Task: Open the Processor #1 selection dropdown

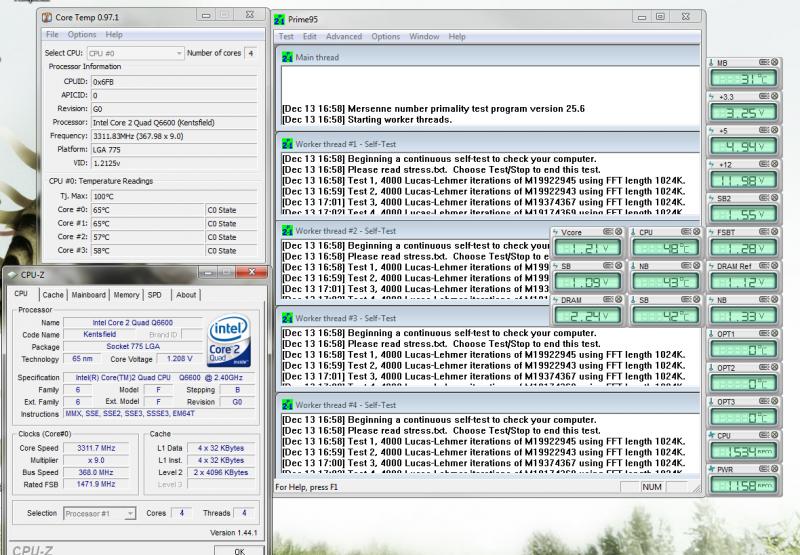Action: (99, 514)
